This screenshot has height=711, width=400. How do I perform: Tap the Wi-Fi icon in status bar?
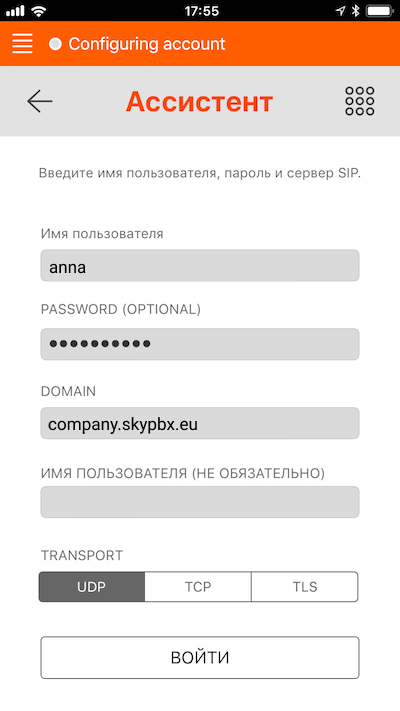point(39,11)
